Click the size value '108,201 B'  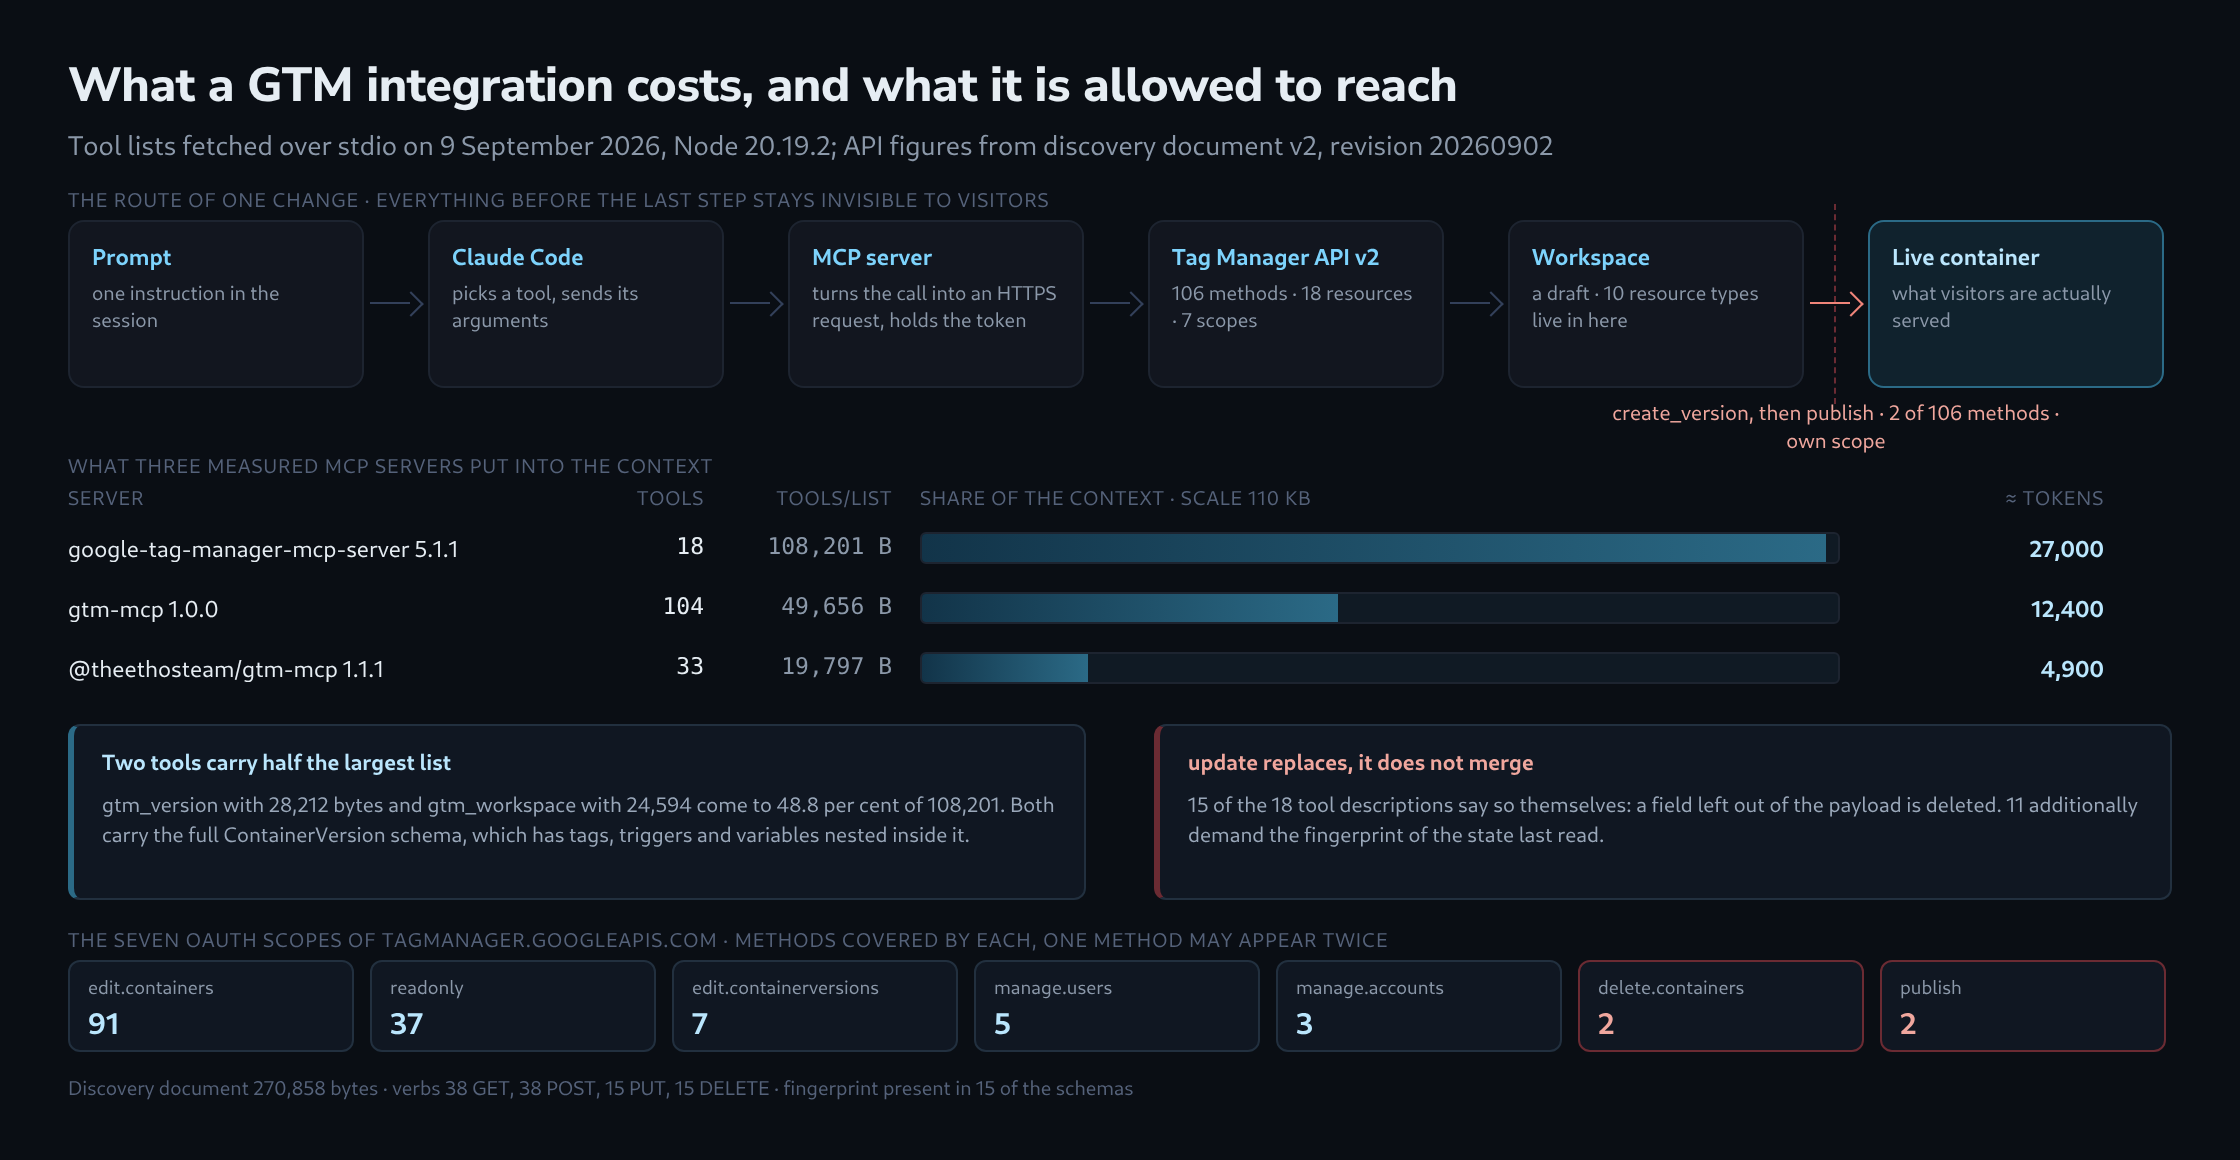pos(829,546)
